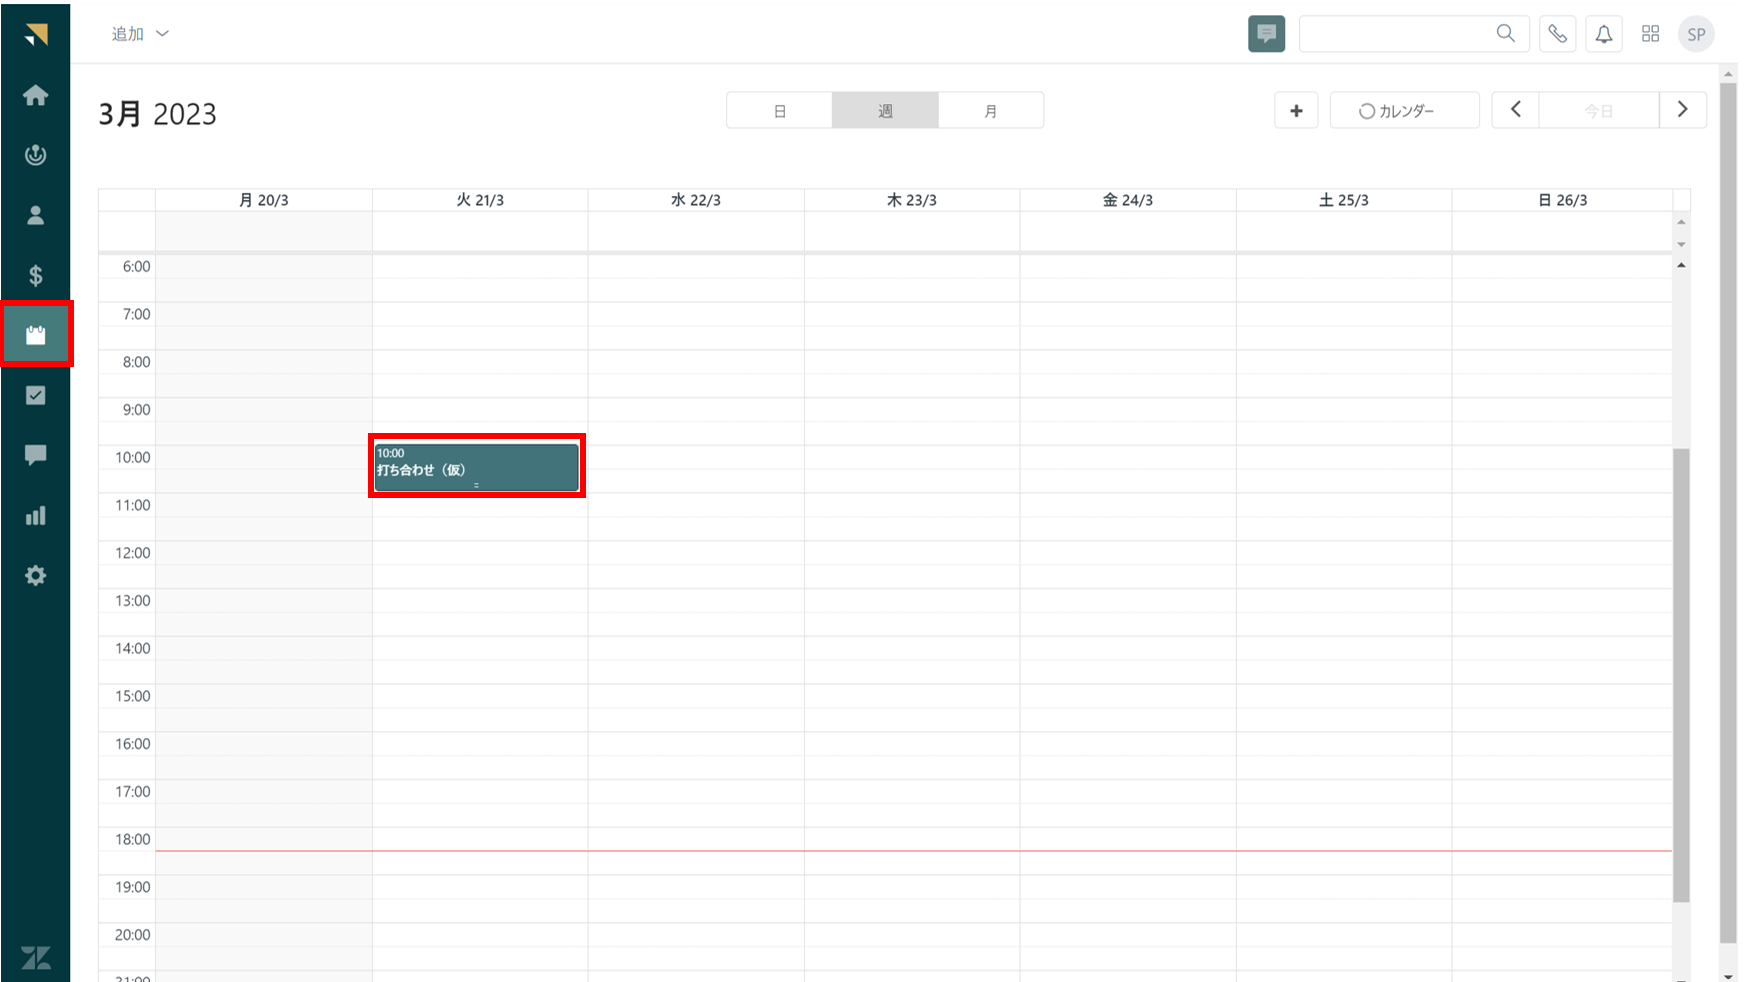Open the Tasks checkmark icon
Viewport: 1744px width, 982px height.
click(36, 395)
